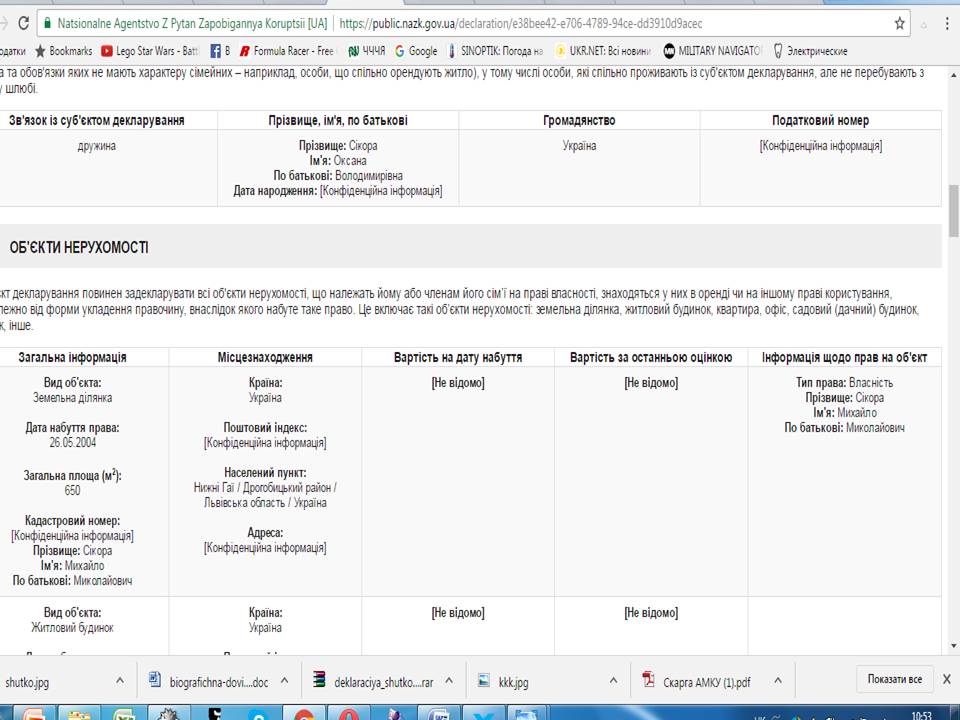Open the MILITARY NAVIGATOR bookmark
The width and height of the screenshot is (960, 720).
[x=712, y=51]
